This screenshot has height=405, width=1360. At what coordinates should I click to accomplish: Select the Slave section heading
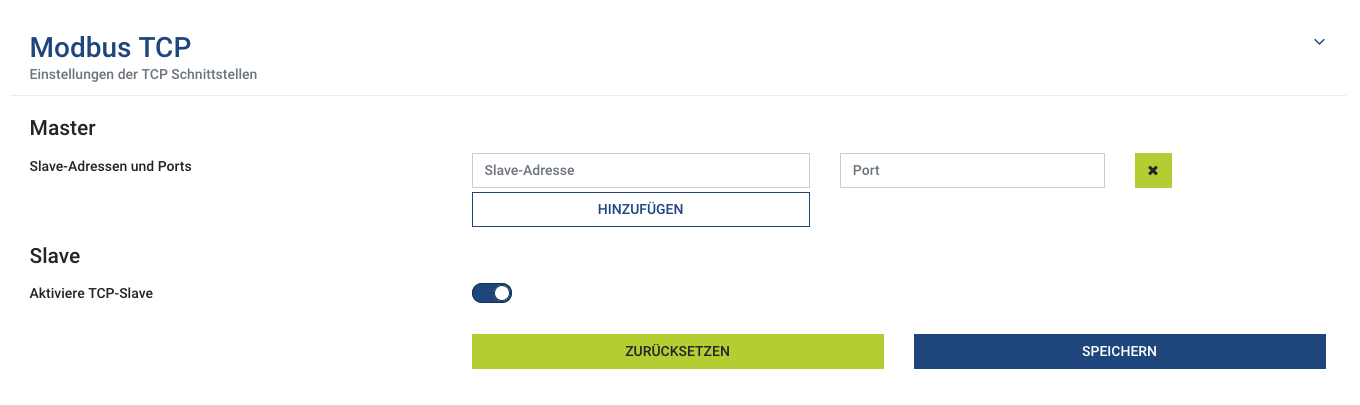tap(55, 256)
